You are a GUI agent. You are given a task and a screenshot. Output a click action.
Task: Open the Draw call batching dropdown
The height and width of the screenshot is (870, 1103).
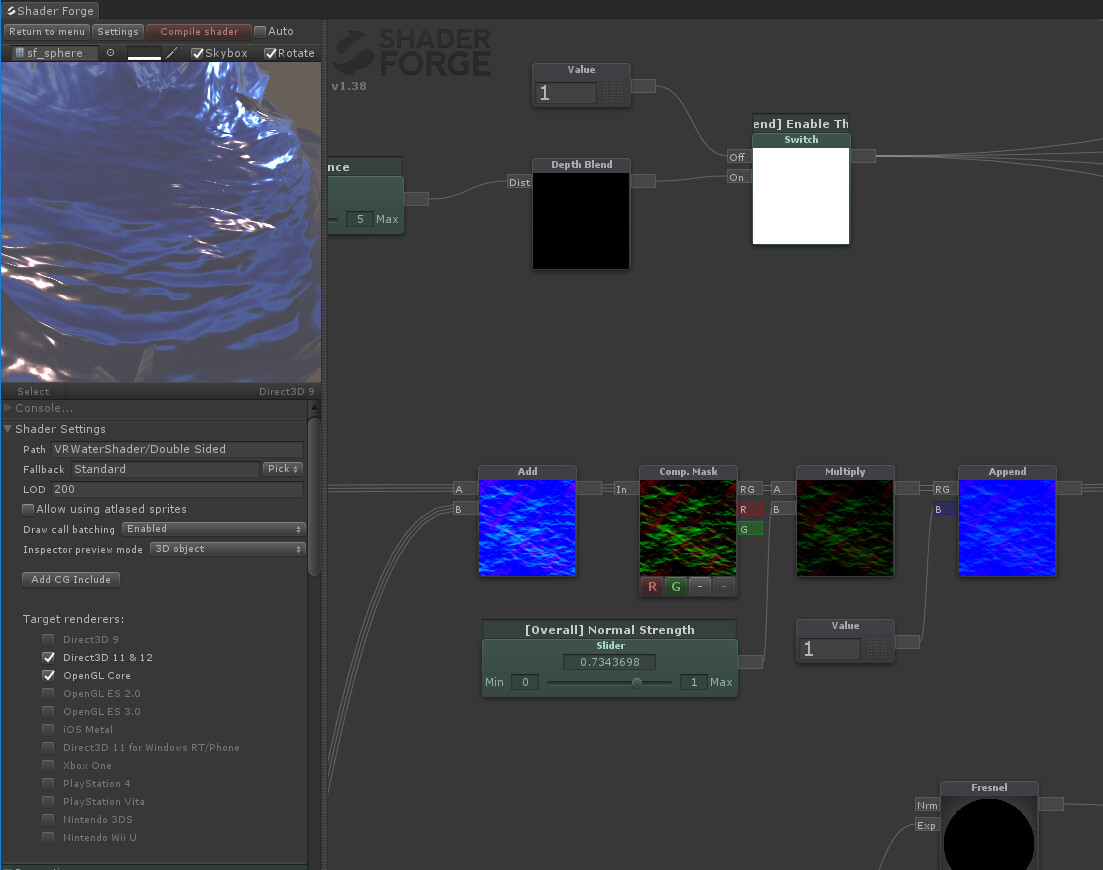point(212,528)
